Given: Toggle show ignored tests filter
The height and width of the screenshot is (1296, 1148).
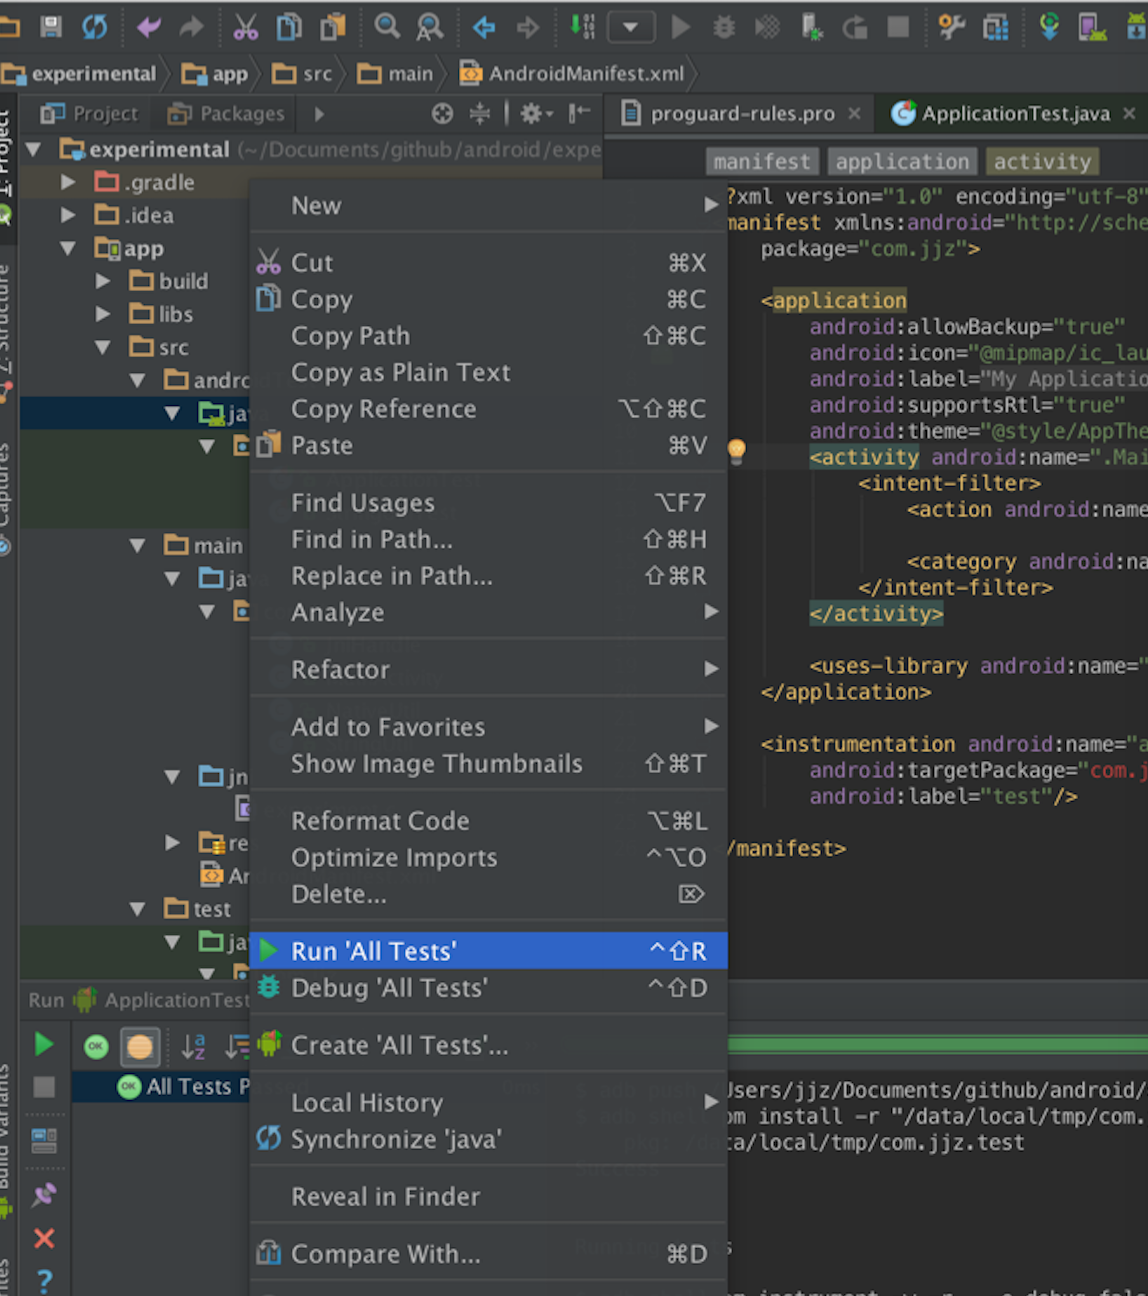Looking at the screenshot, I should click(140, 1047).
